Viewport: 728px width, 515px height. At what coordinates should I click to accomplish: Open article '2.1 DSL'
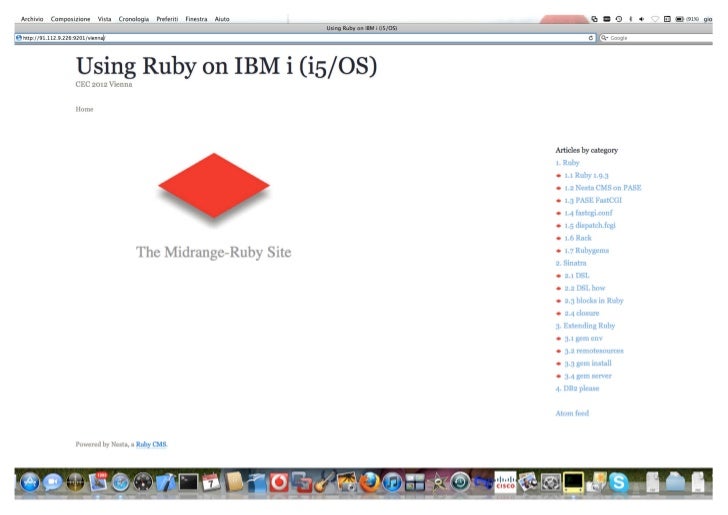point(577,275)
